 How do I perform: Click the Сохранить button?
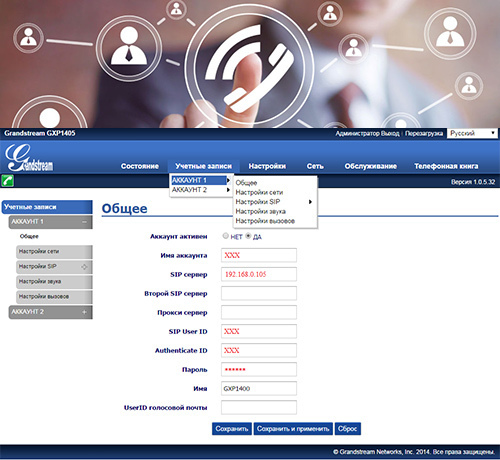[x=232, y=429]
